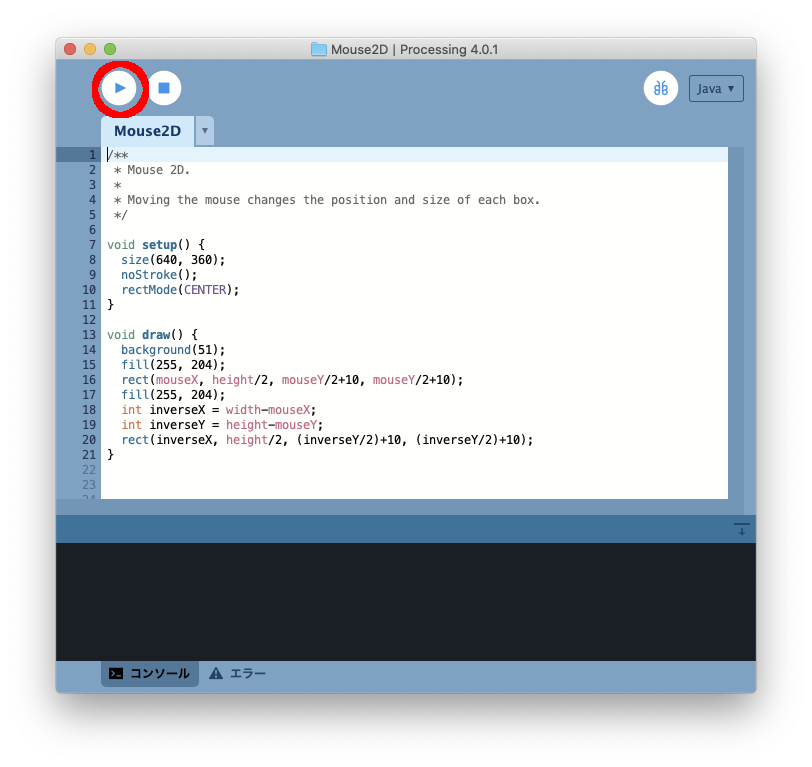The width and height of the screenshot is (812, 767).
Task: Switch to the エラー errors tab
Action: 237,673
